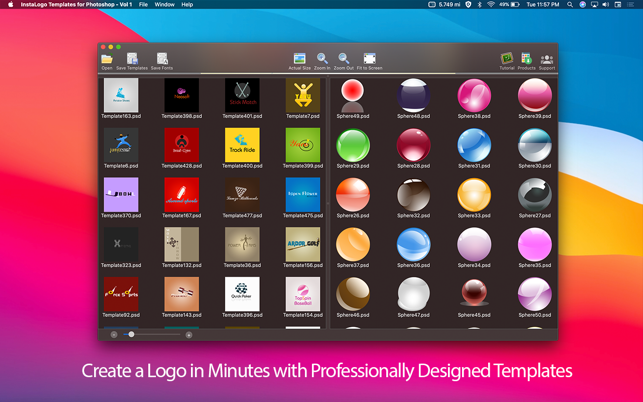The width and height of the screenshot is (643, 402).
Task: Open the Window menu
Action: pyautogui.click(x=164, y=5)
